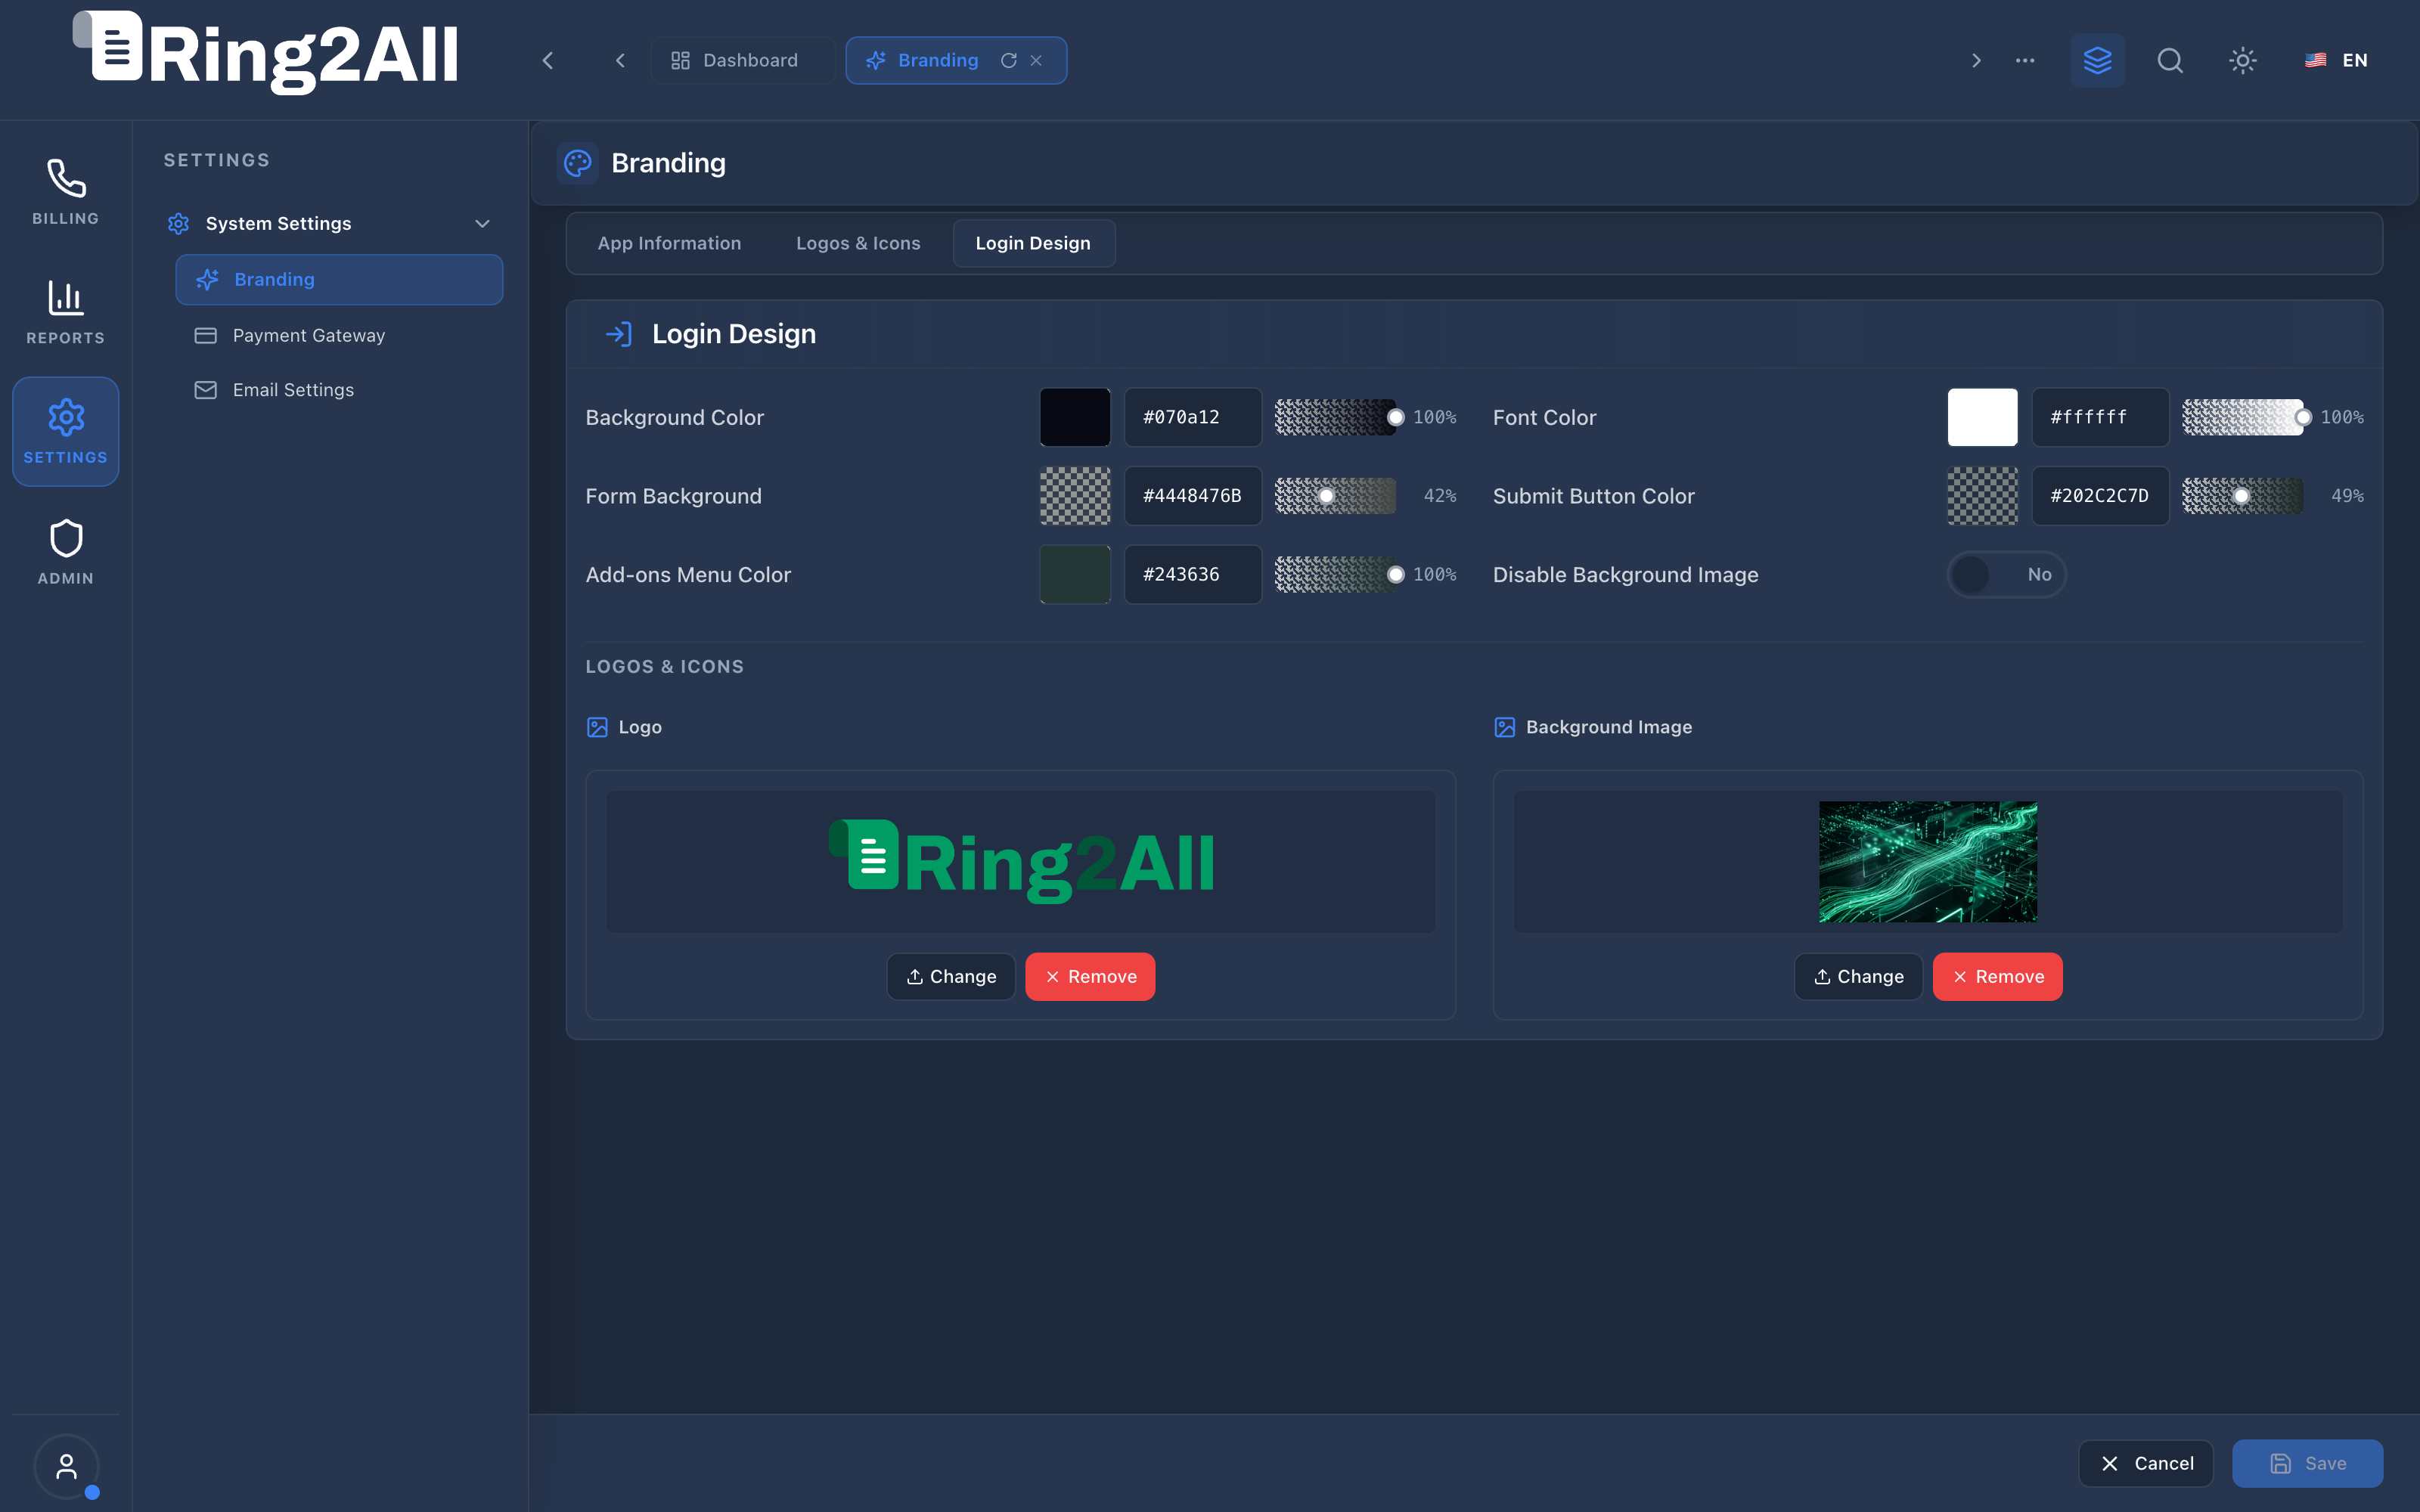The height and width of the screenshot is (1512, 2420).
Task: Open the search magnifier icon
Action: 2170,60
